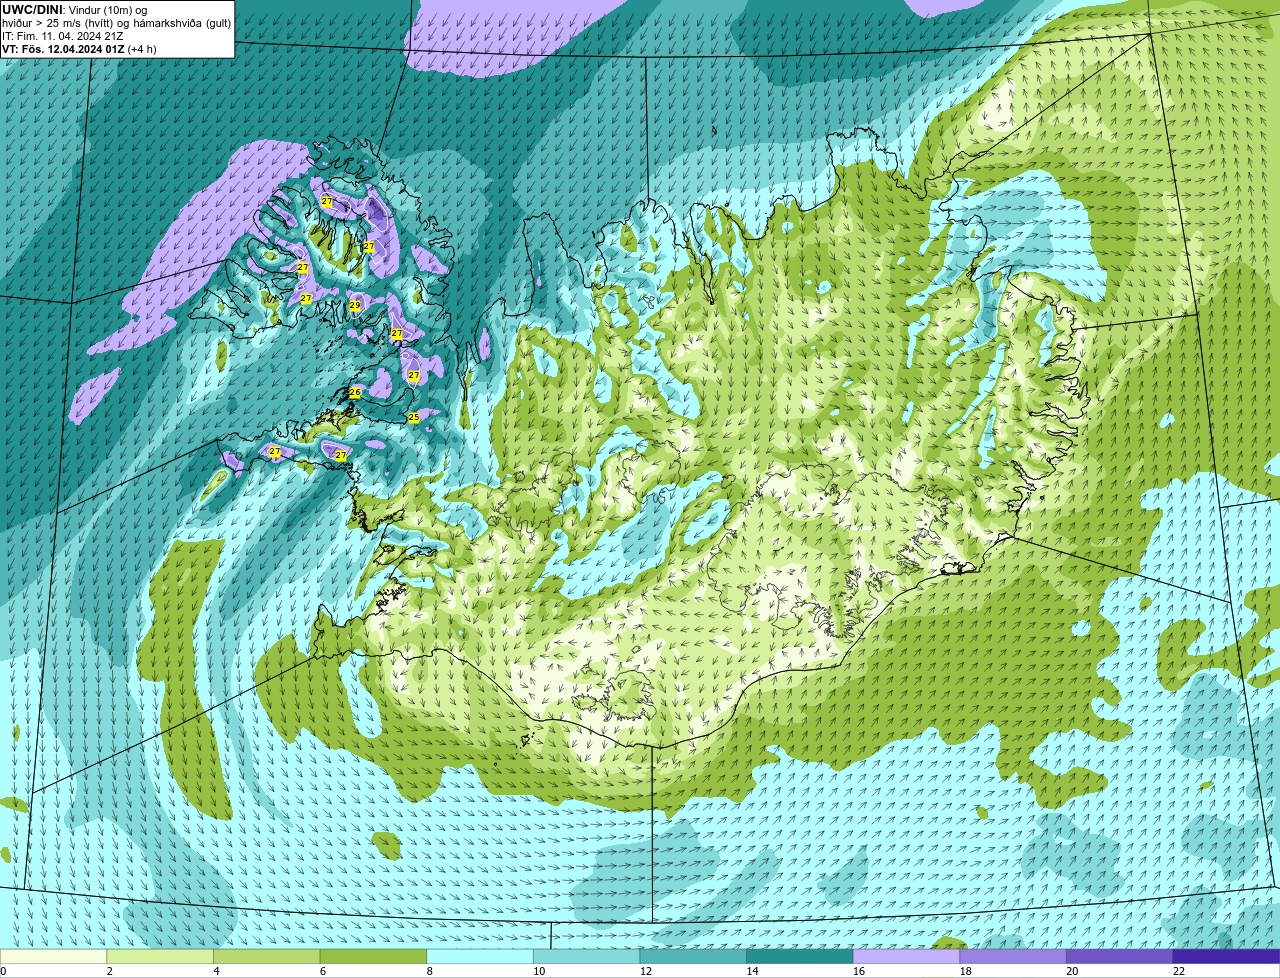Viewport: 1280px width, 978px height.
Task: Click the legend scale value 10
Action: tap(539, 971)
